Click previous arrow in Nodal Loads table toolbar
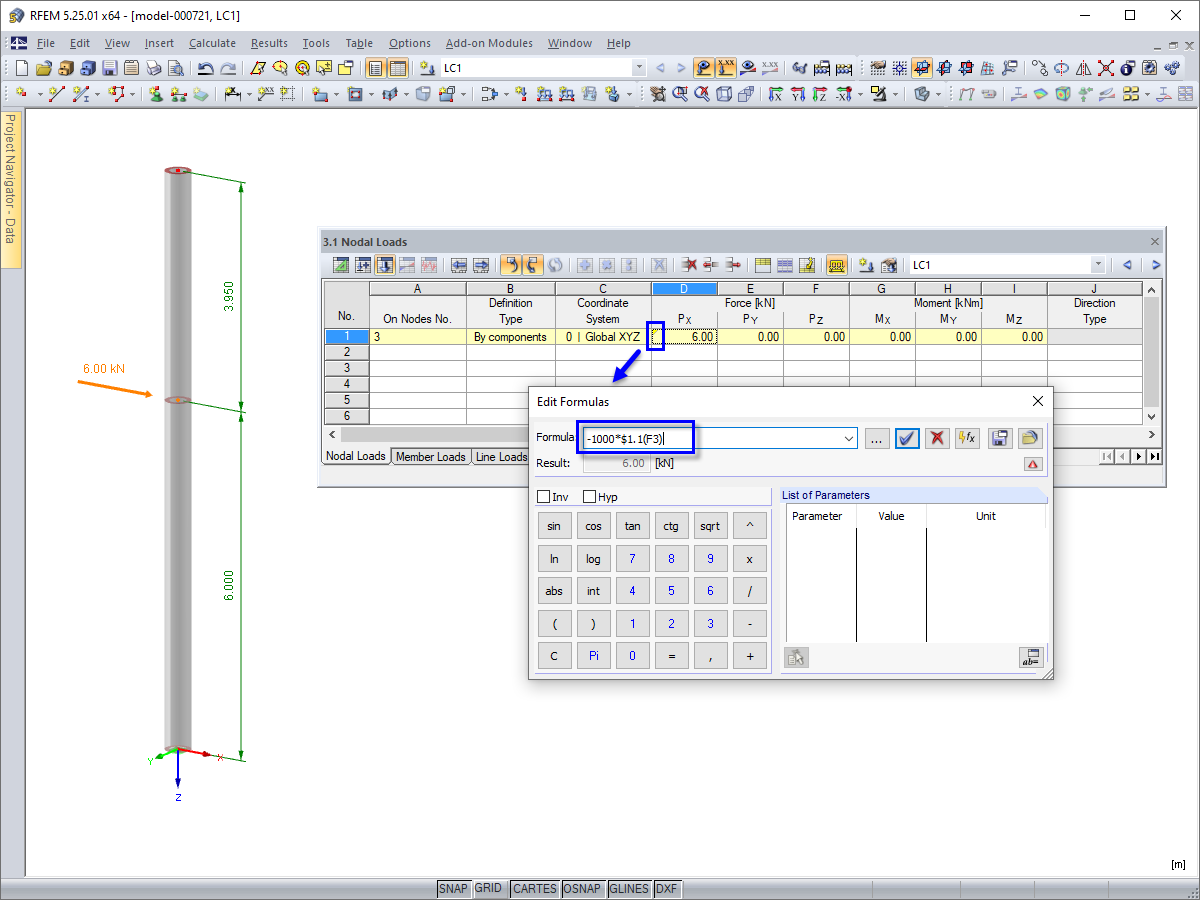1200x900 pixels. point(1127,265)
